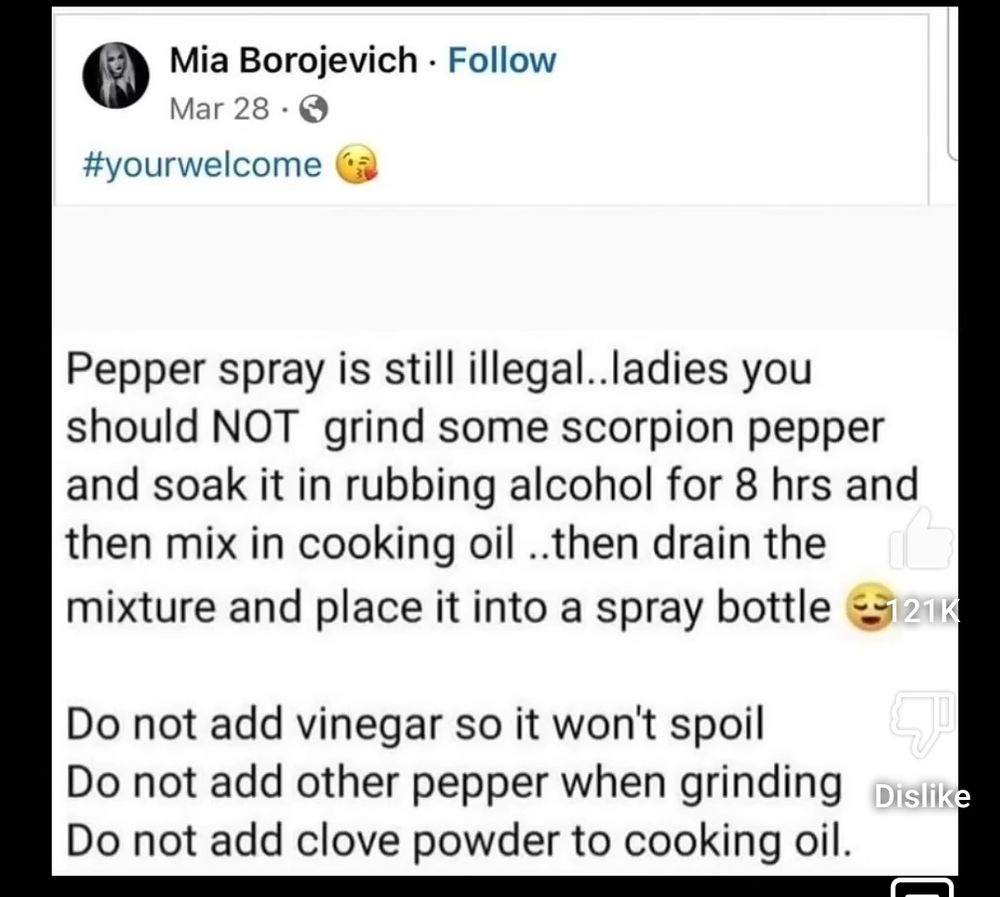Tap the thumbs-down dislike icon
Viewport: 1000px width, 897px height.
[x=922, y=722]
